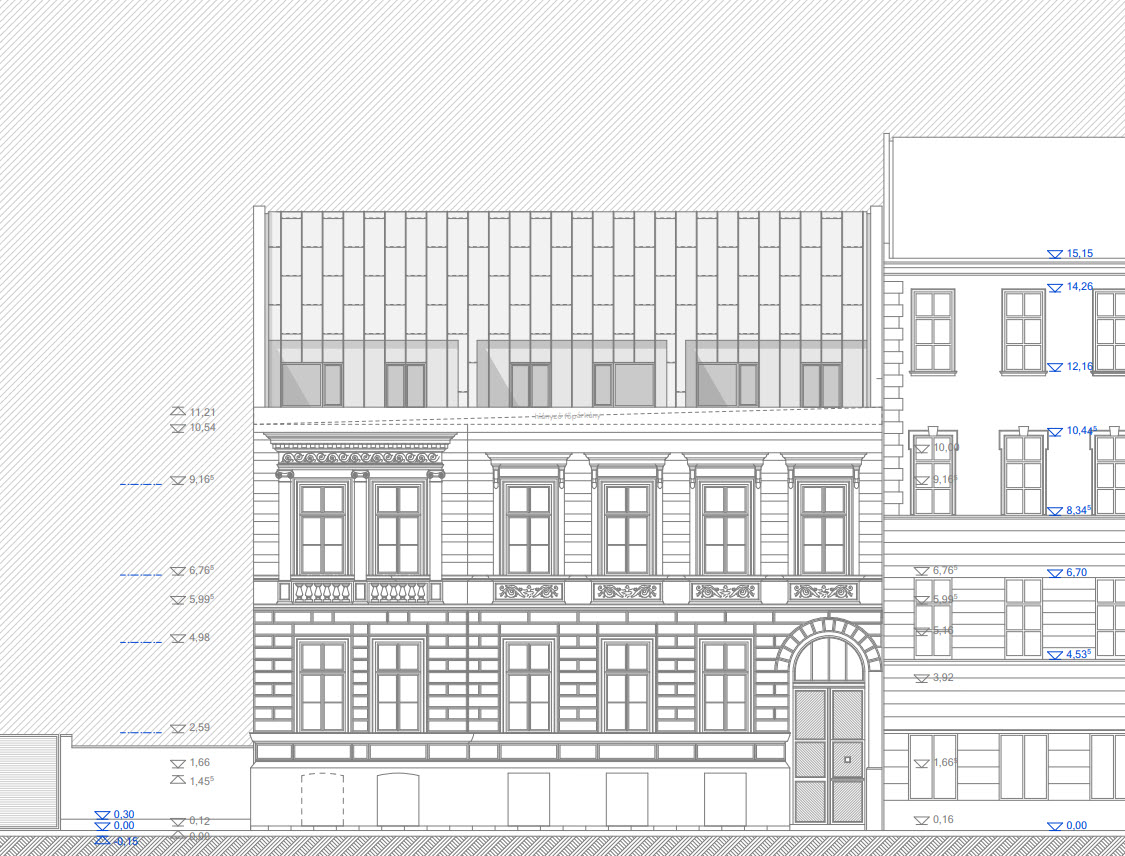
Task: Select the gray 1,66⁵ level label
Action: tap(946, 762)
